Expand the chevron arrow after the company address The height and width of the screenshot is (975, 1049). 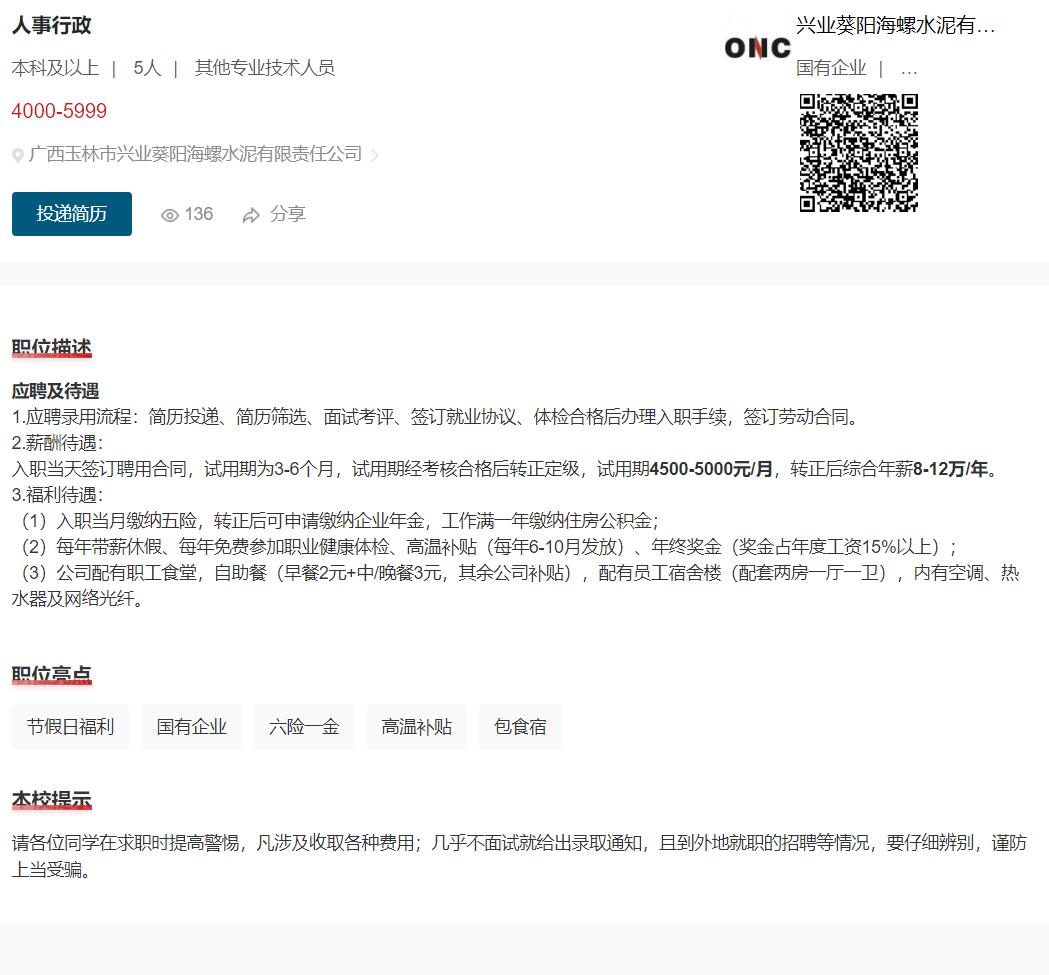(375, 155)
